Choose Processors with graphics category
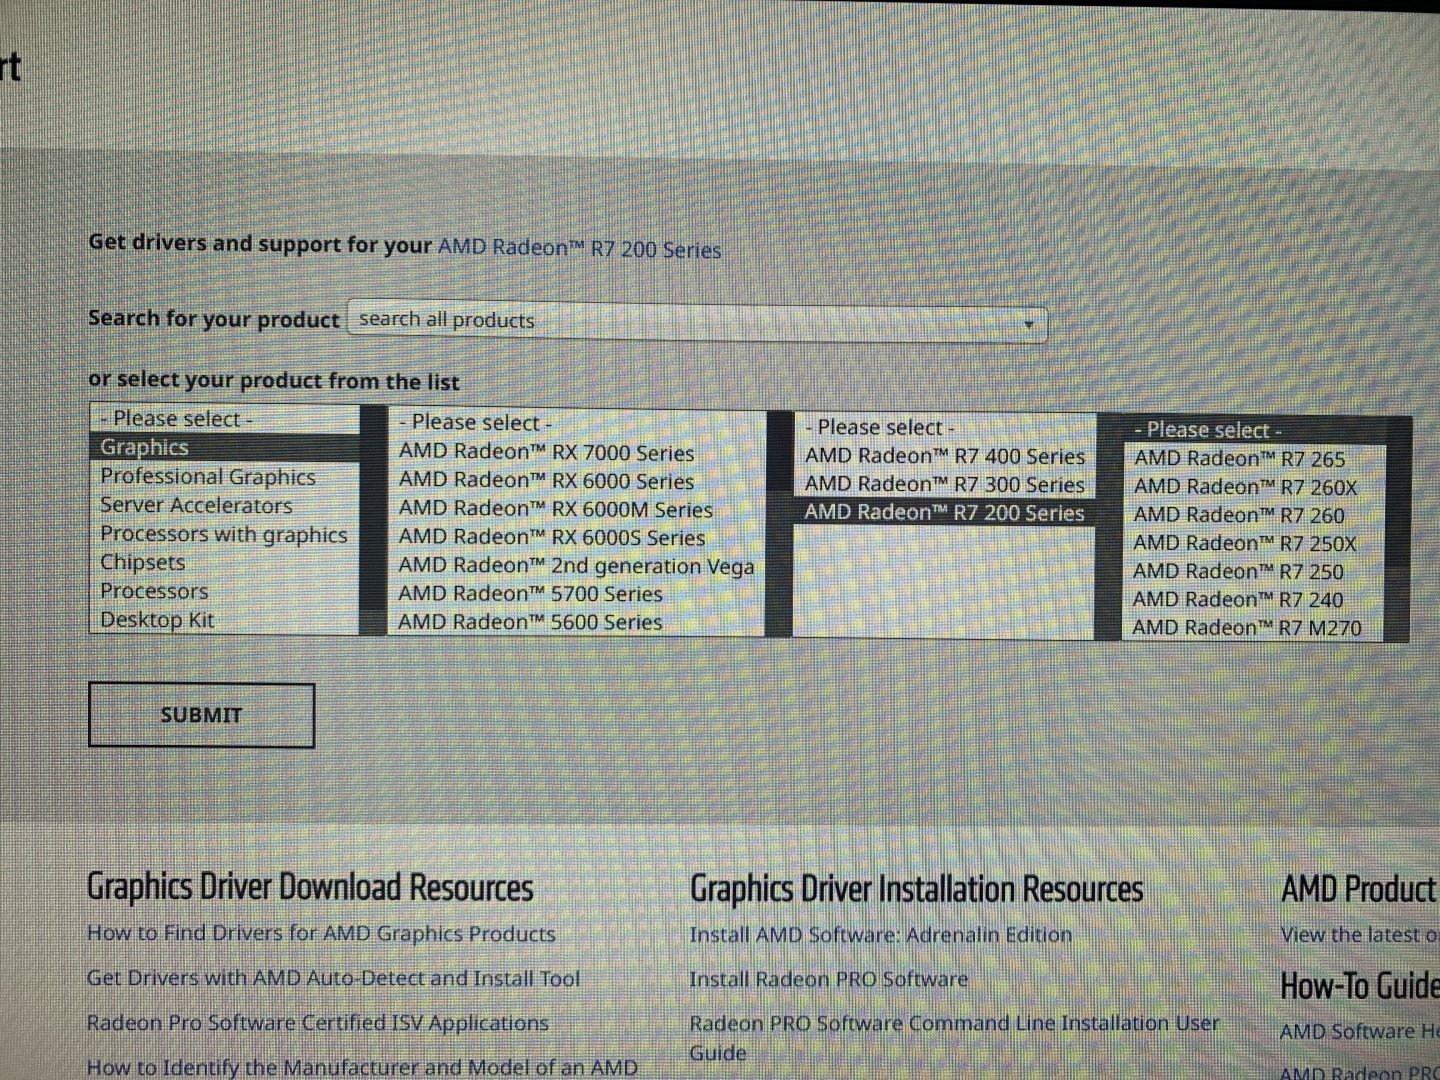This screenshot has height=1080, width=1440. coord(224,534)
